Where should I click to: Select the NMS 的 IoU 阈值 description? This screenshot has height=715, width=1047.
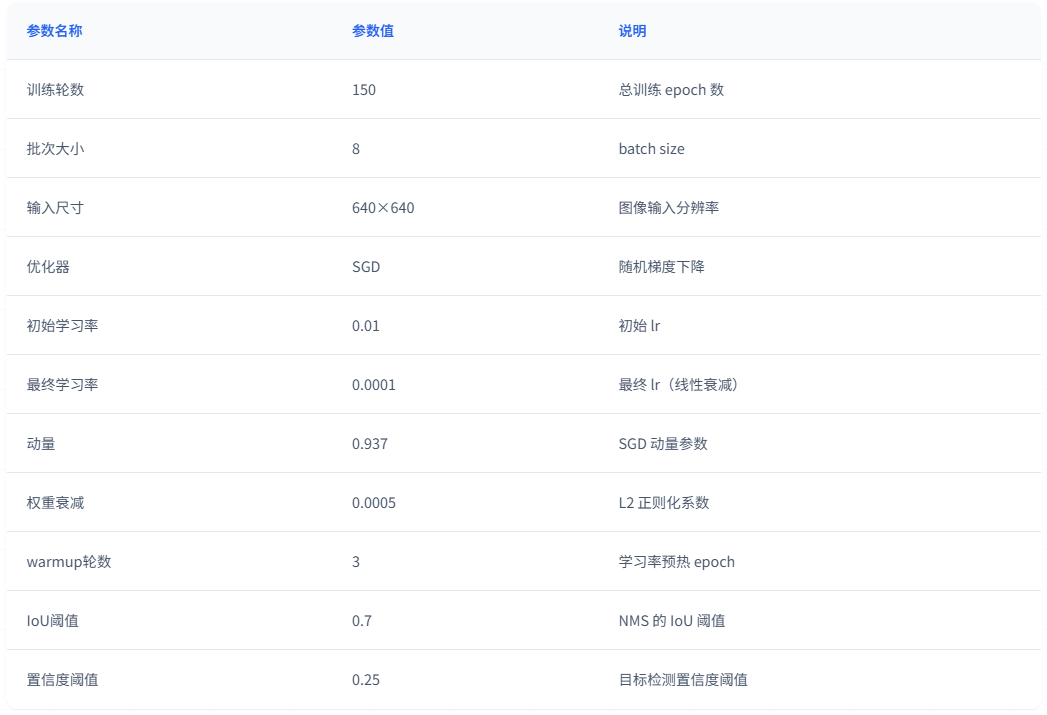671,621
